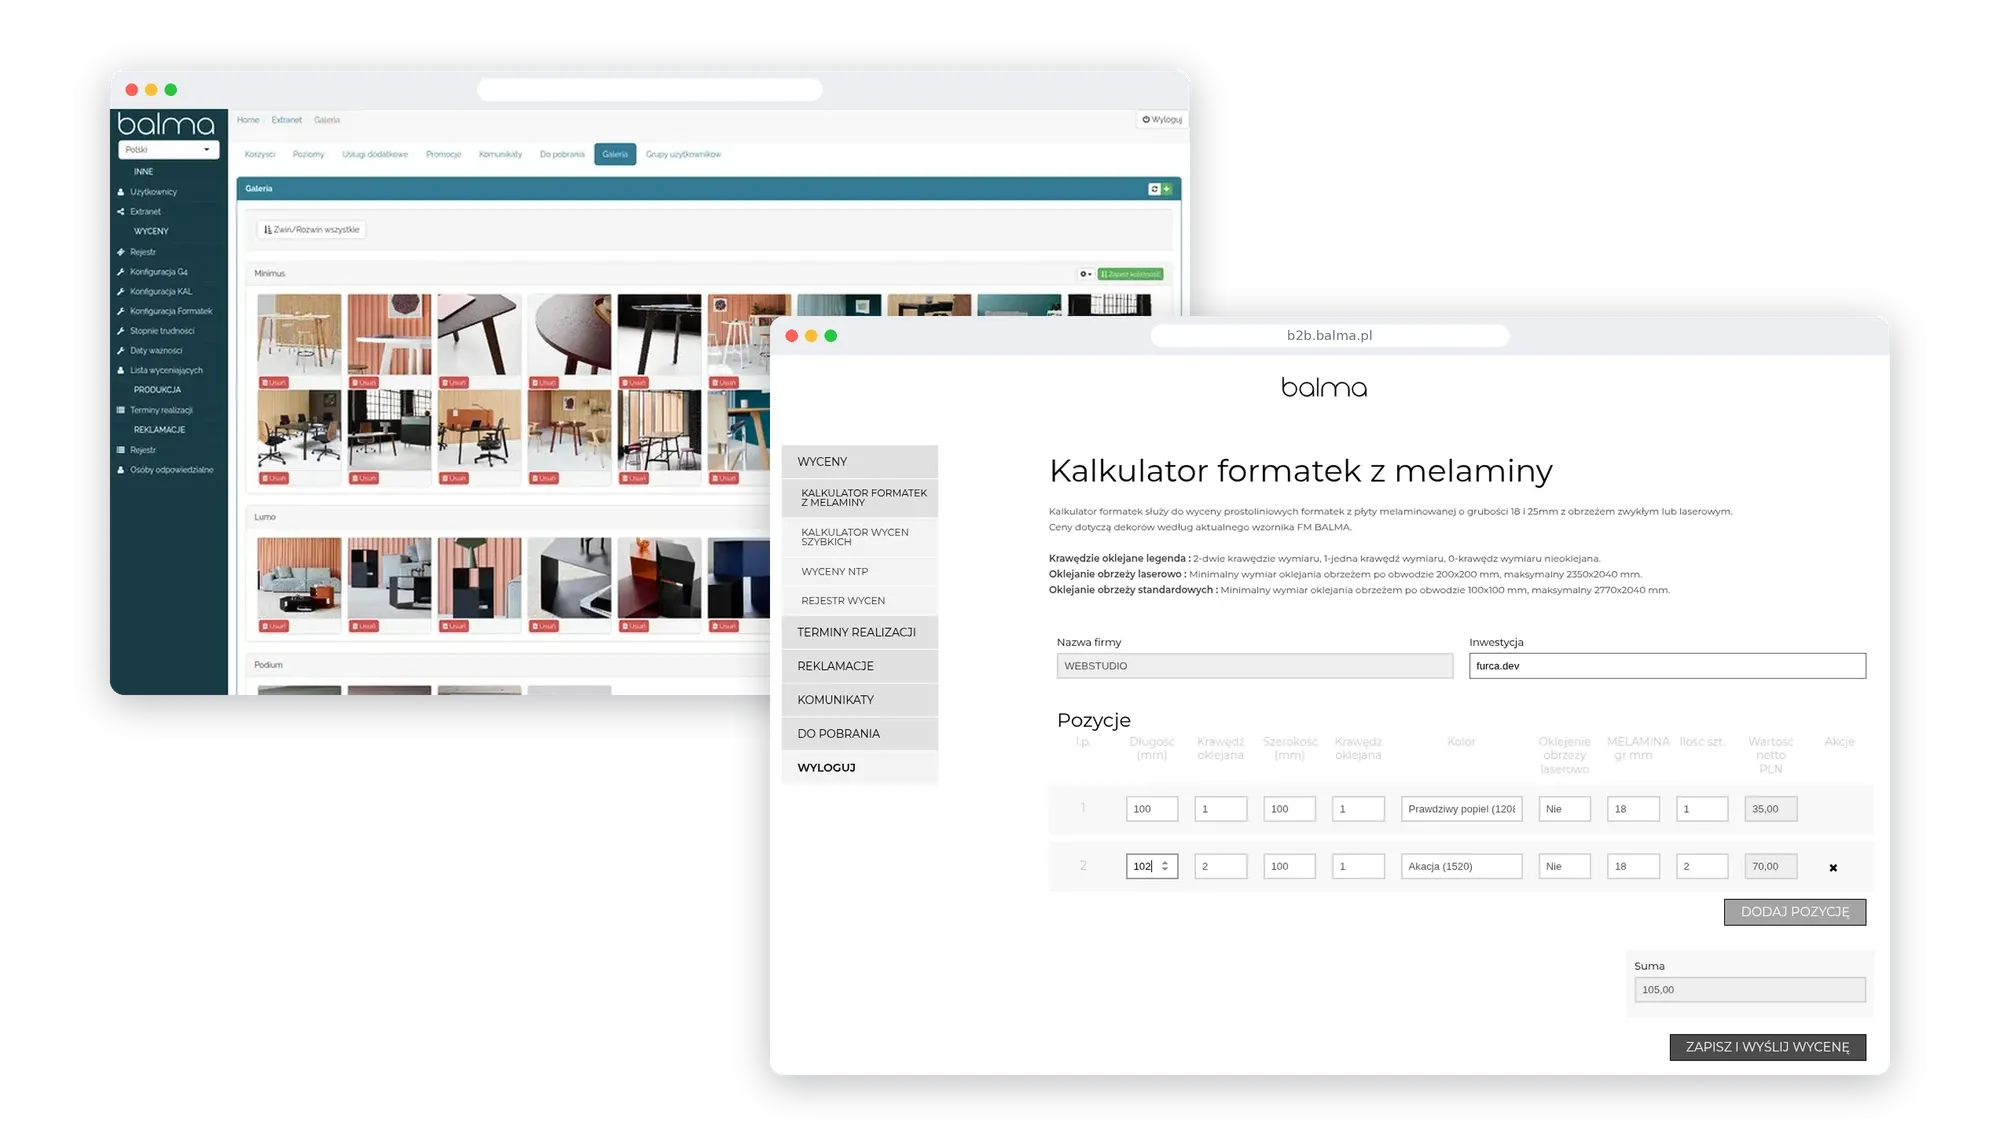Click the Nazwa firmy field WEBSTUDIO
Screen dimensions: 2000x1125
coord(1255,666)
